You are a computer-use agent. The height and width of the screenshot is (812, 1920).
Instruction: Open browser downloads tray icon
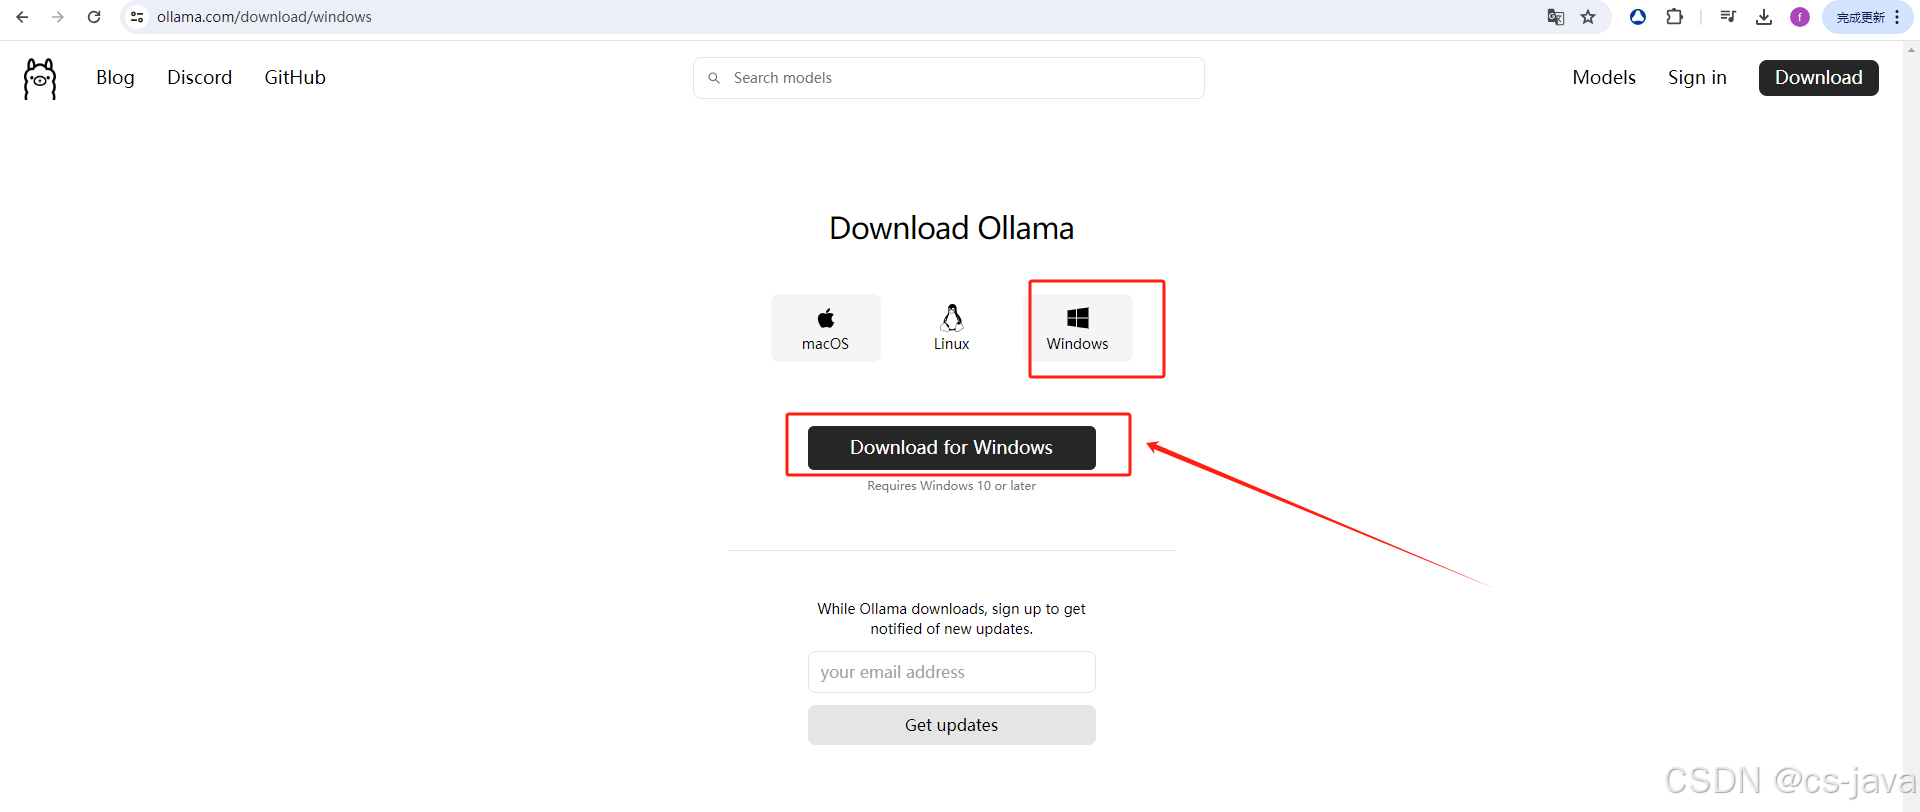click(x=1764, y=17)
